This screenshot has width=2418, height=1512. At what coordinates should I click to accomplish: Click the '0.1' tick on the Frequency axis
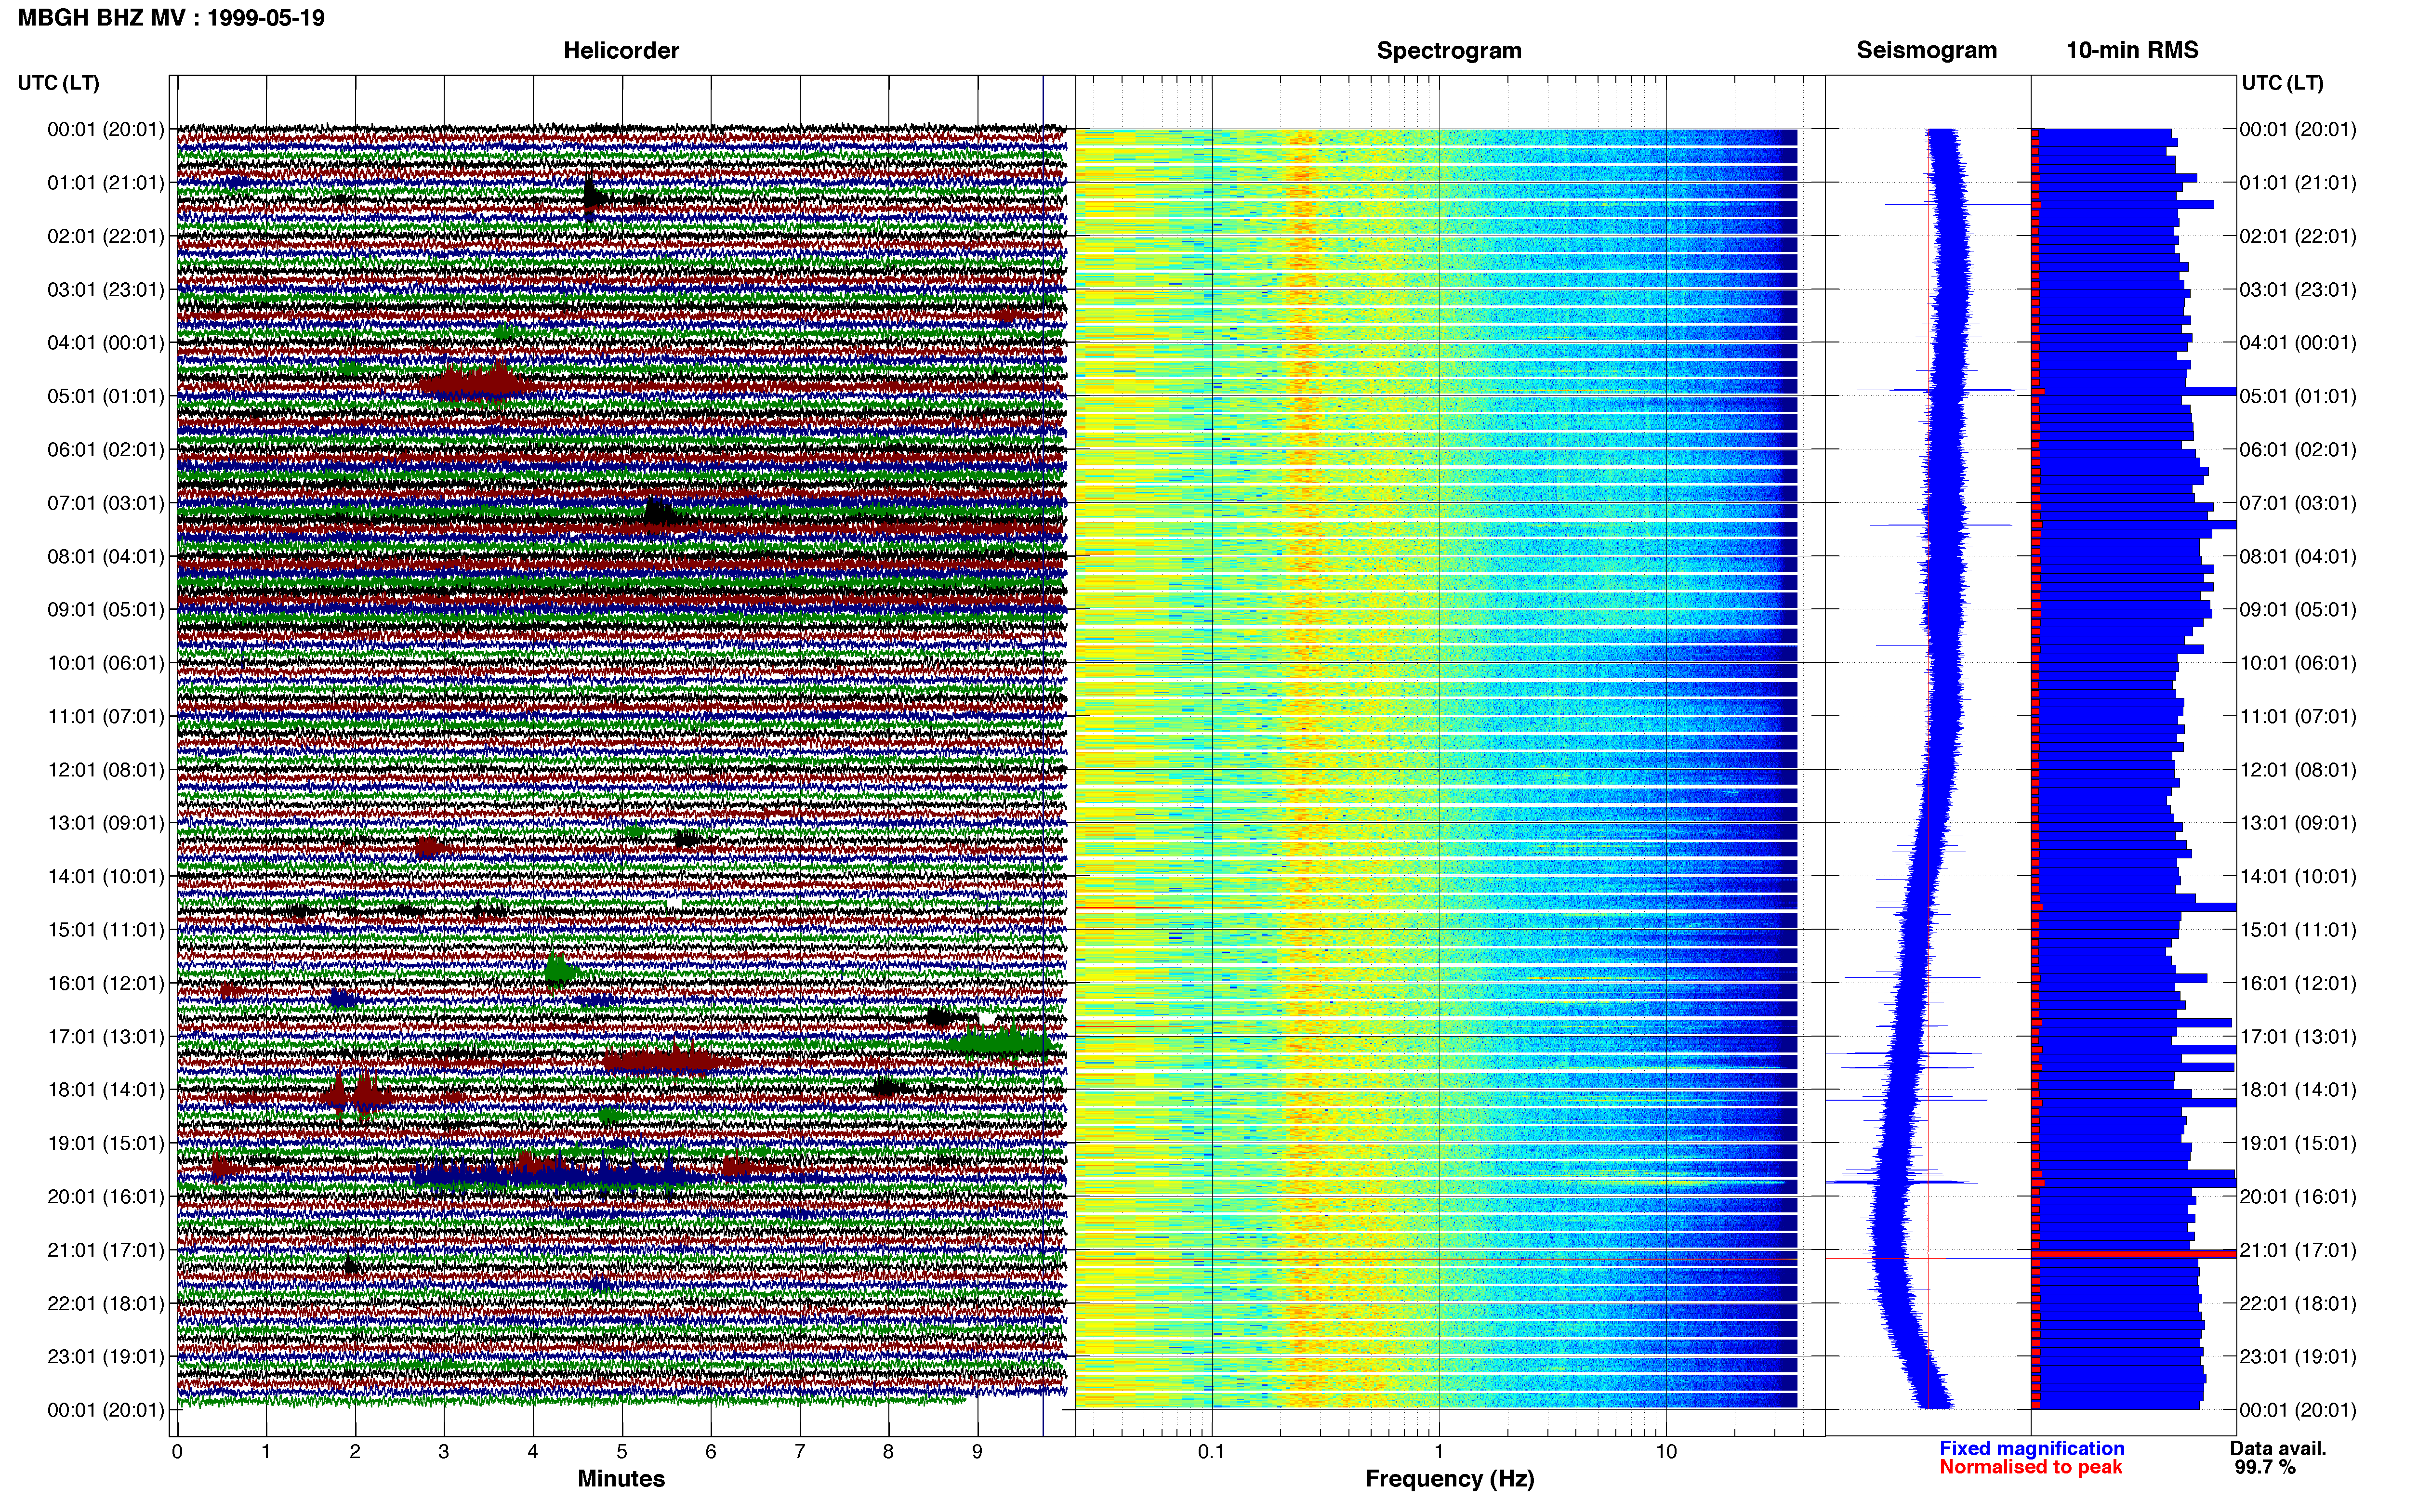1211,1452
